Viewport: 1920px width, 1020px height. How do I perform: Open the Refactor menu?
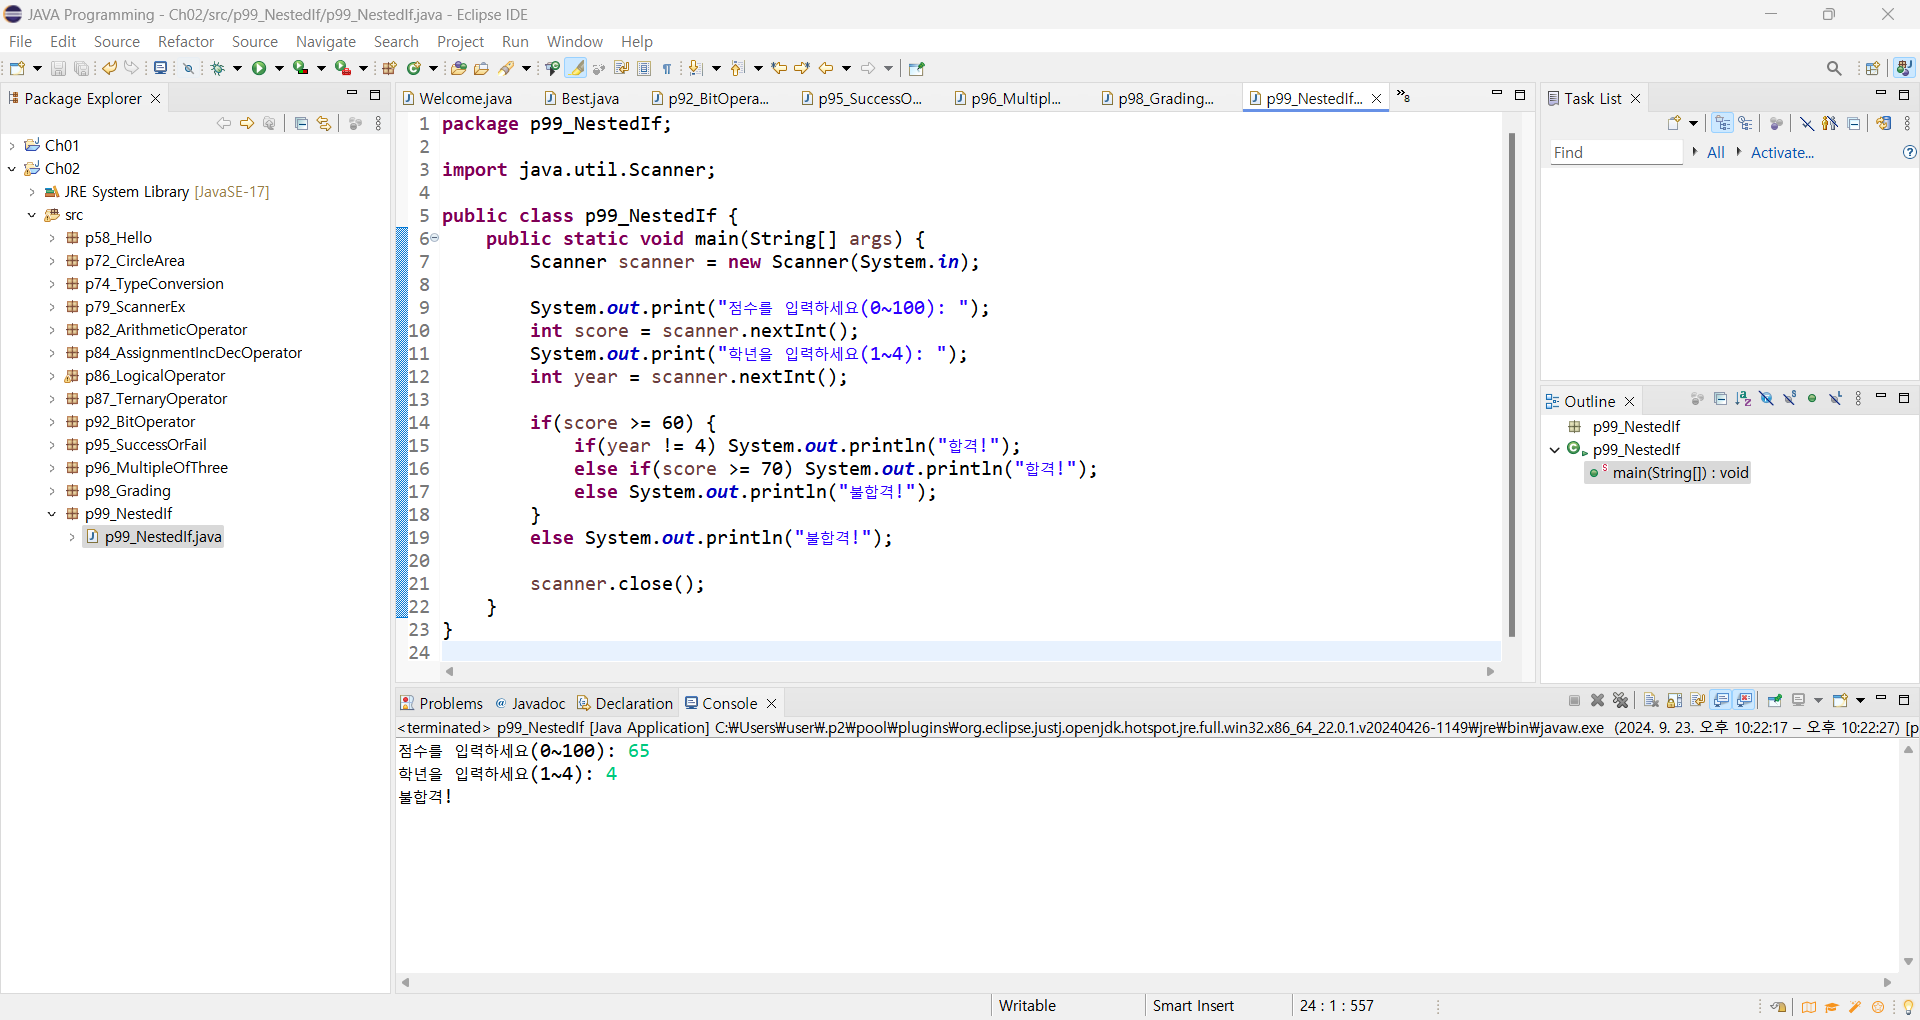pos(186,41)
